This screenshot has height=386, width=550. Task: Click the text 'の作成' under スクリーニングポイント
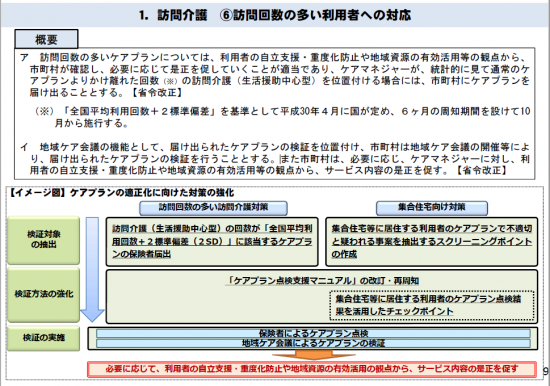[x=344, y=254]
